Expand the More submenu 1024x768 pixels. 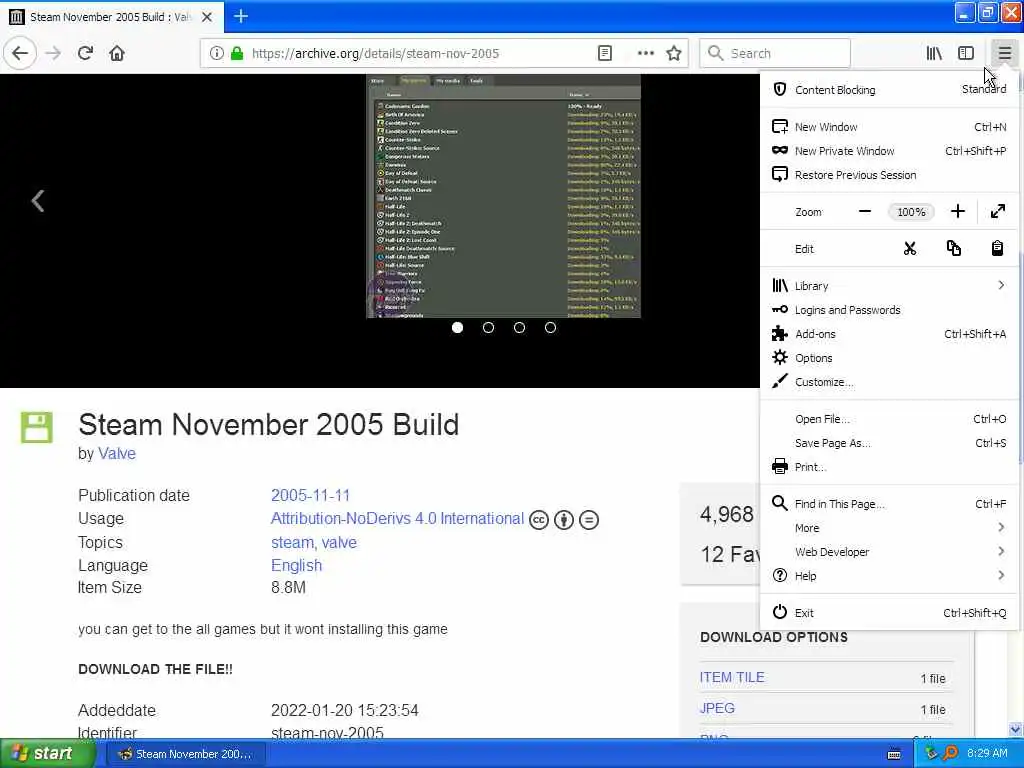point(889,528)
